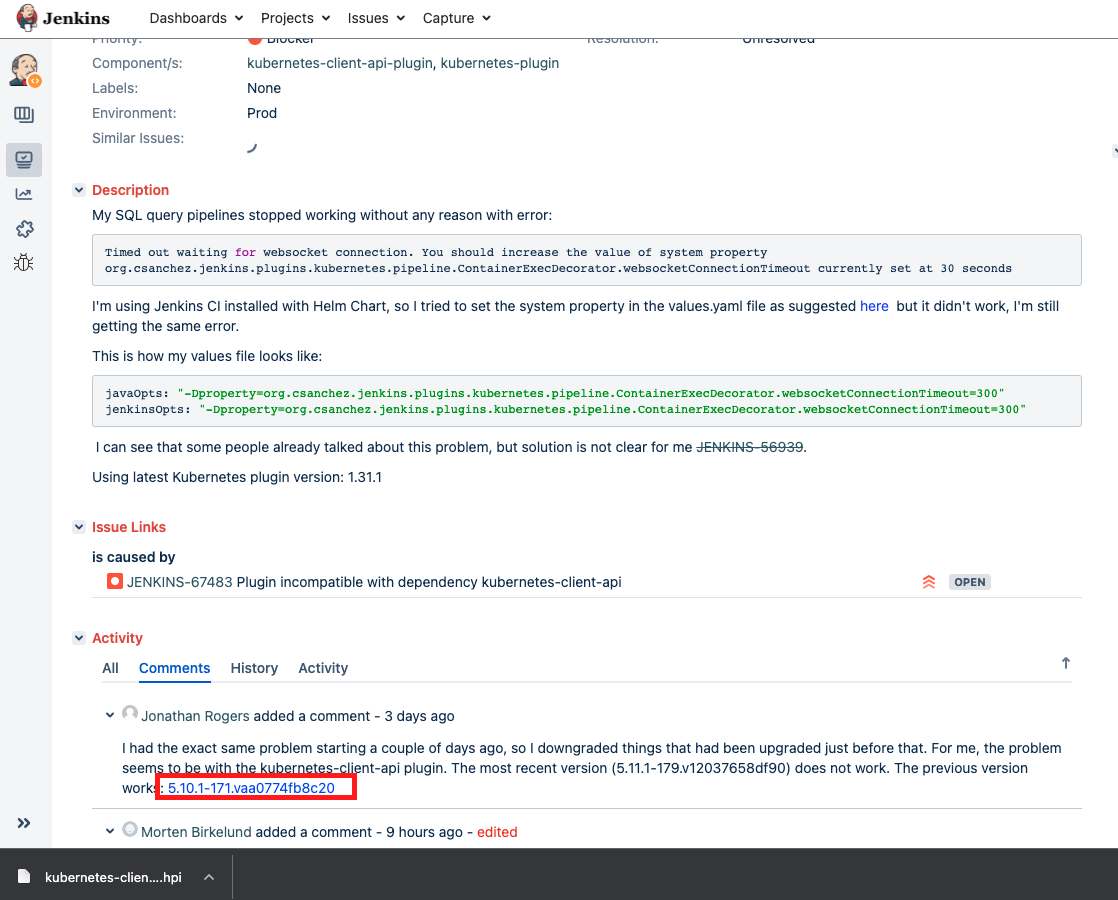The height and width of the screenshot is (900, 1118).
Task: Click the 'is caused by' label
Action: (133, 557)
